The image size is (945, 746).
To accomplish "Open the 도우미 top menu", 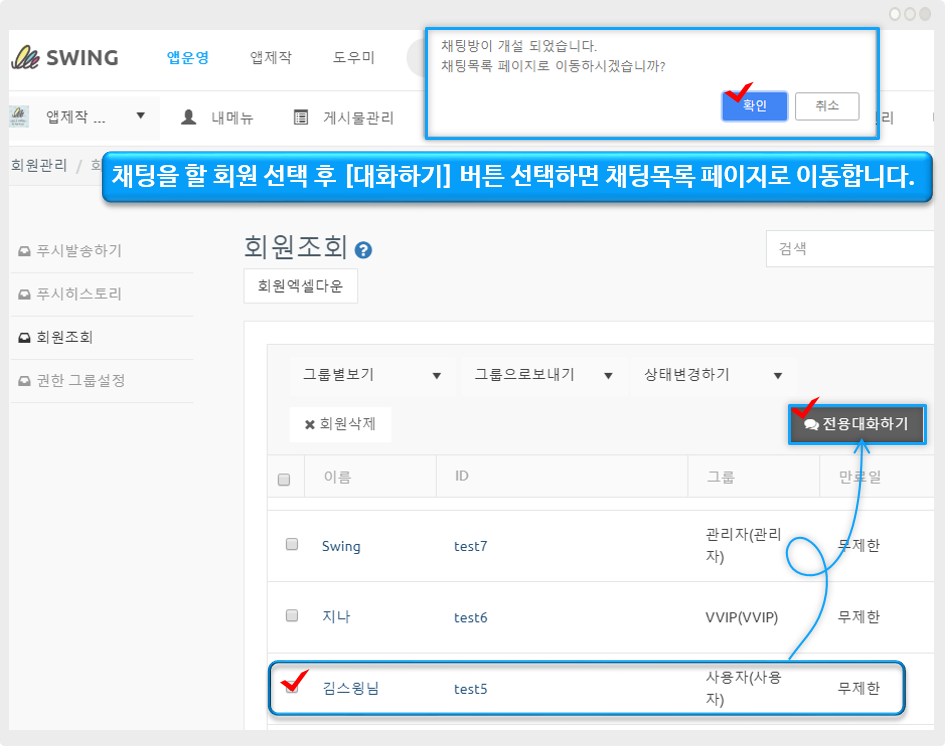I will 354,57.
